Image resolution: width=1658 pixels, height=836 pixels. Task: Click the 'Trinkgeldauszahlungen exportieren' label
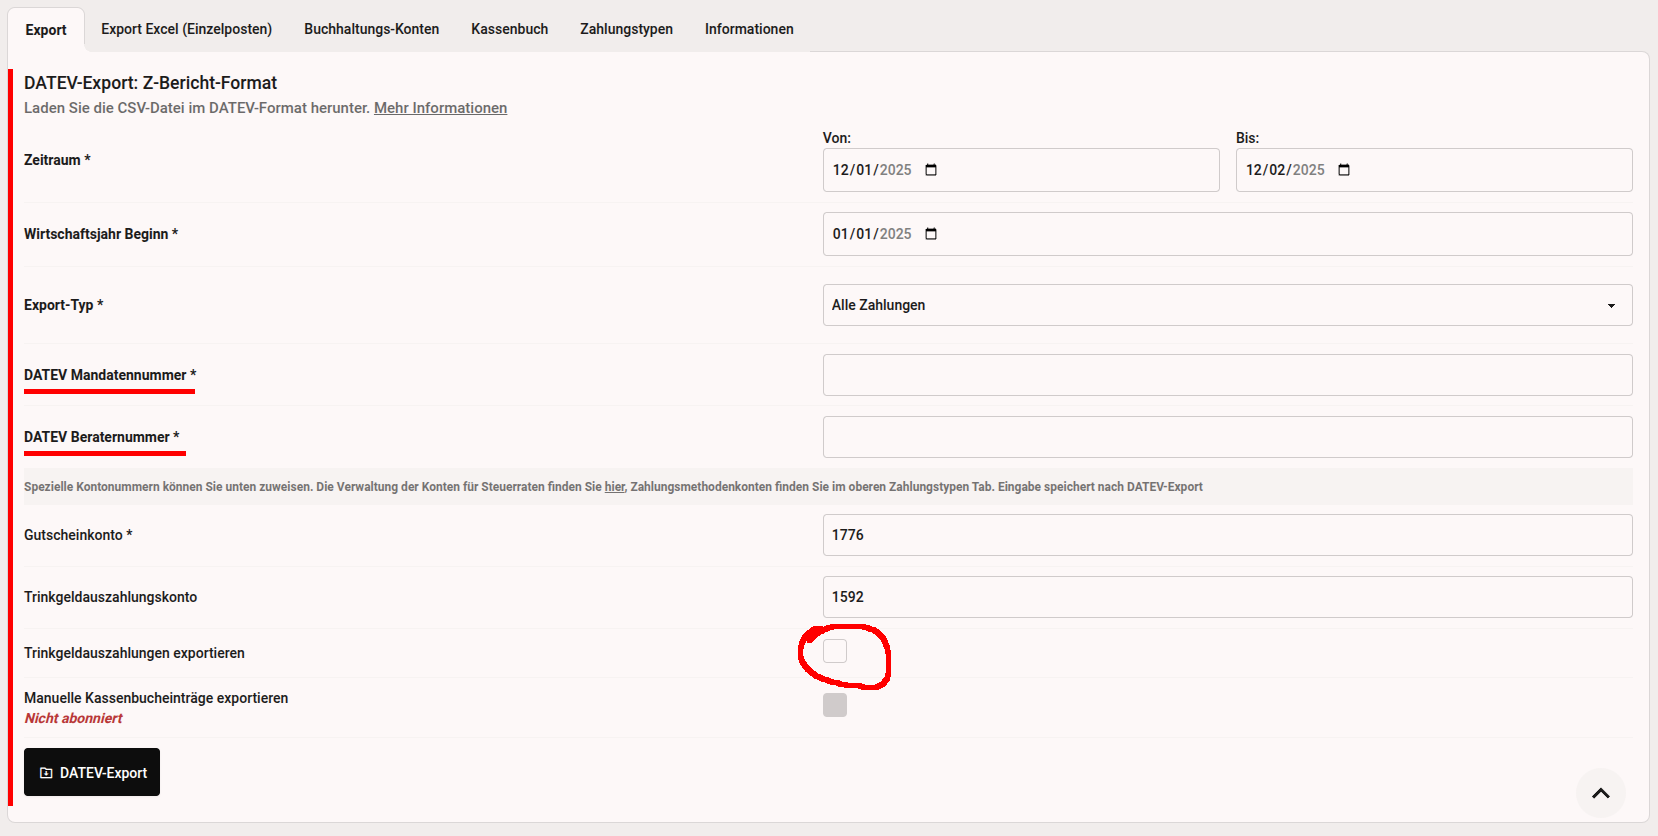click(x=134, y=653)
